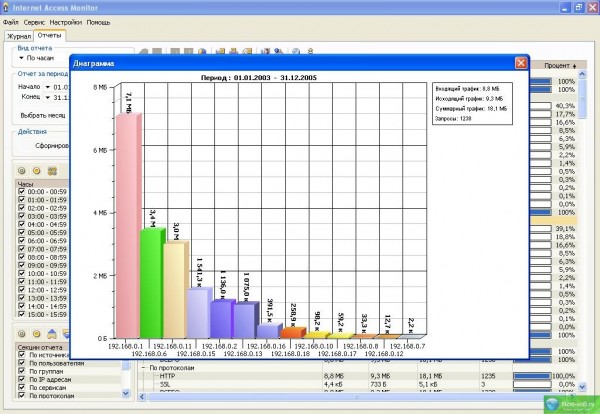Click the Период: 01.01.2003 - 31.12.2005 chart title
This screenshot has height=414, width=600.
[259, 78]
